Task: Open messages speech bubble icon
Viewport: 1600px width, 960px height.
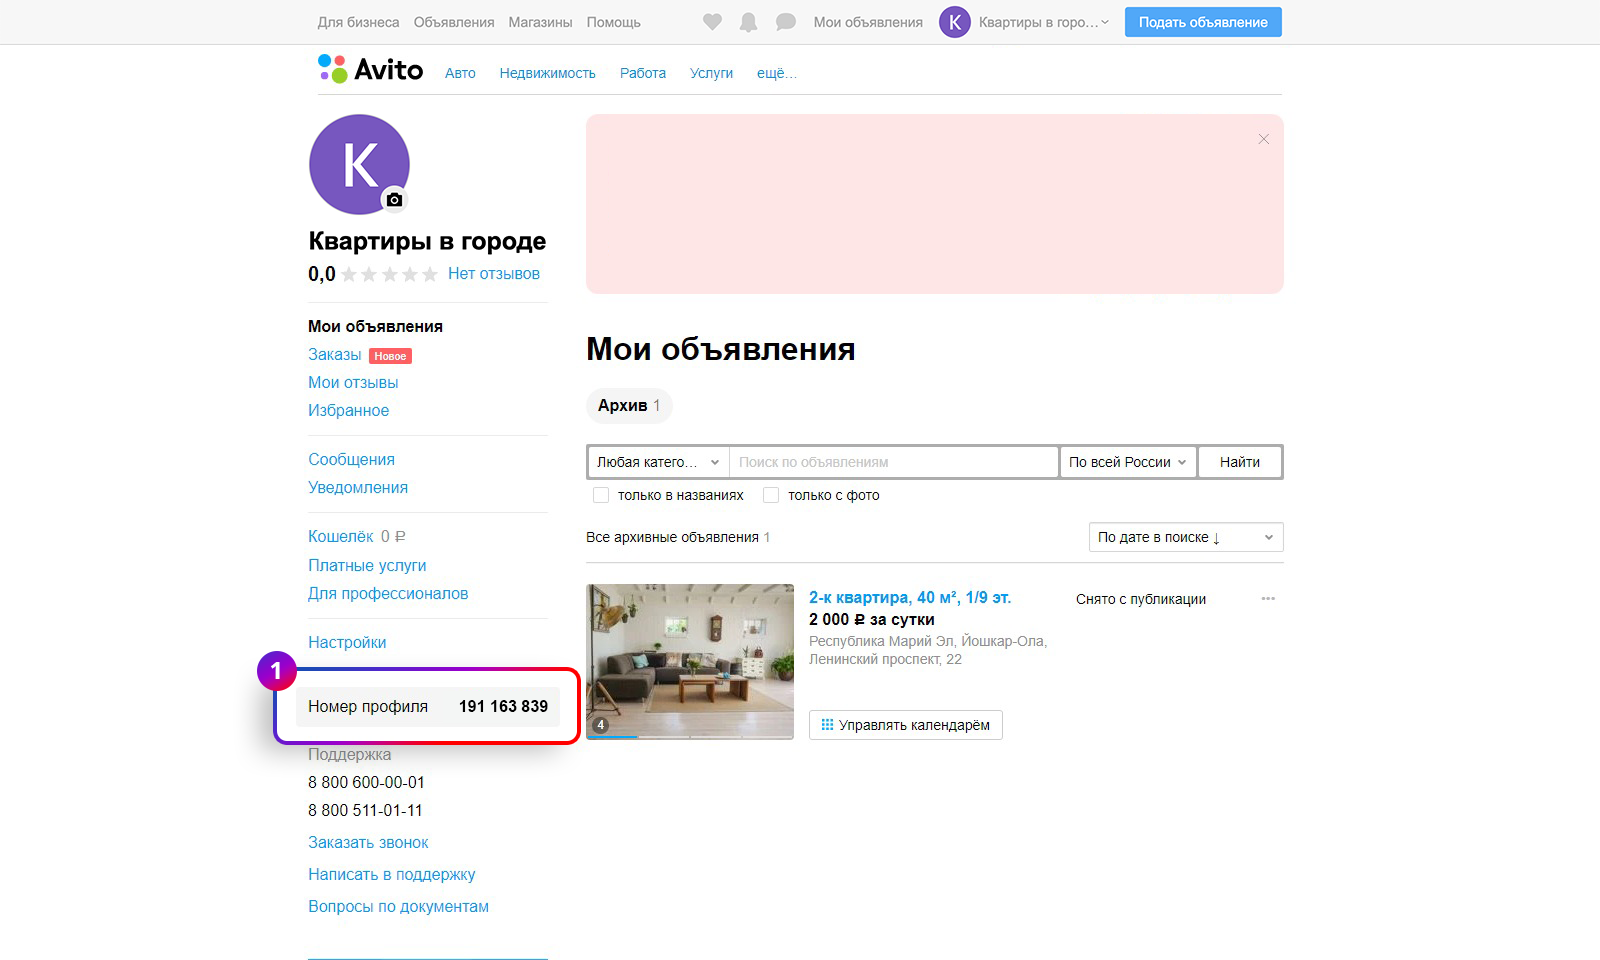Action: (x=786, y=22)
